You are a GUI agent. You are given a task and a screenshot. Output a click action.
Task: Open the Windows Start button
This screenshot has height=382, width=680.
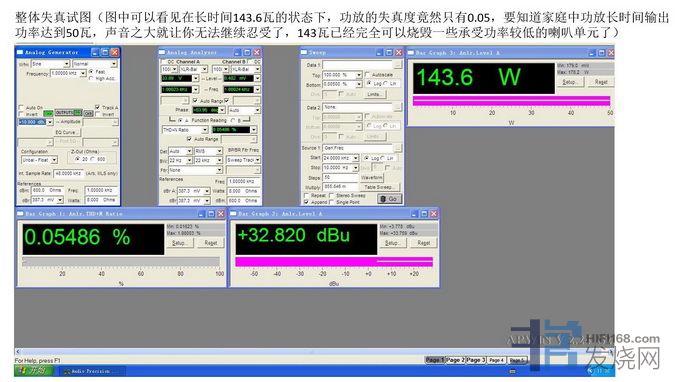[34, 371]
